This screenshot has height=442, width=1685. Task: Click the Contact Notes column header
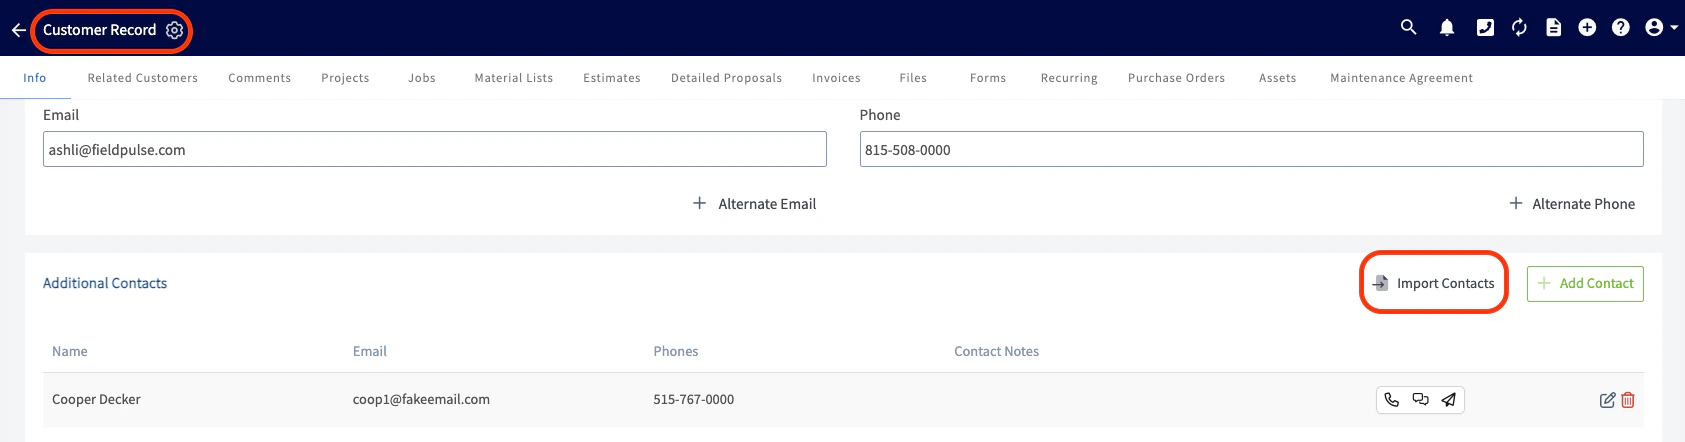point(997,351)
